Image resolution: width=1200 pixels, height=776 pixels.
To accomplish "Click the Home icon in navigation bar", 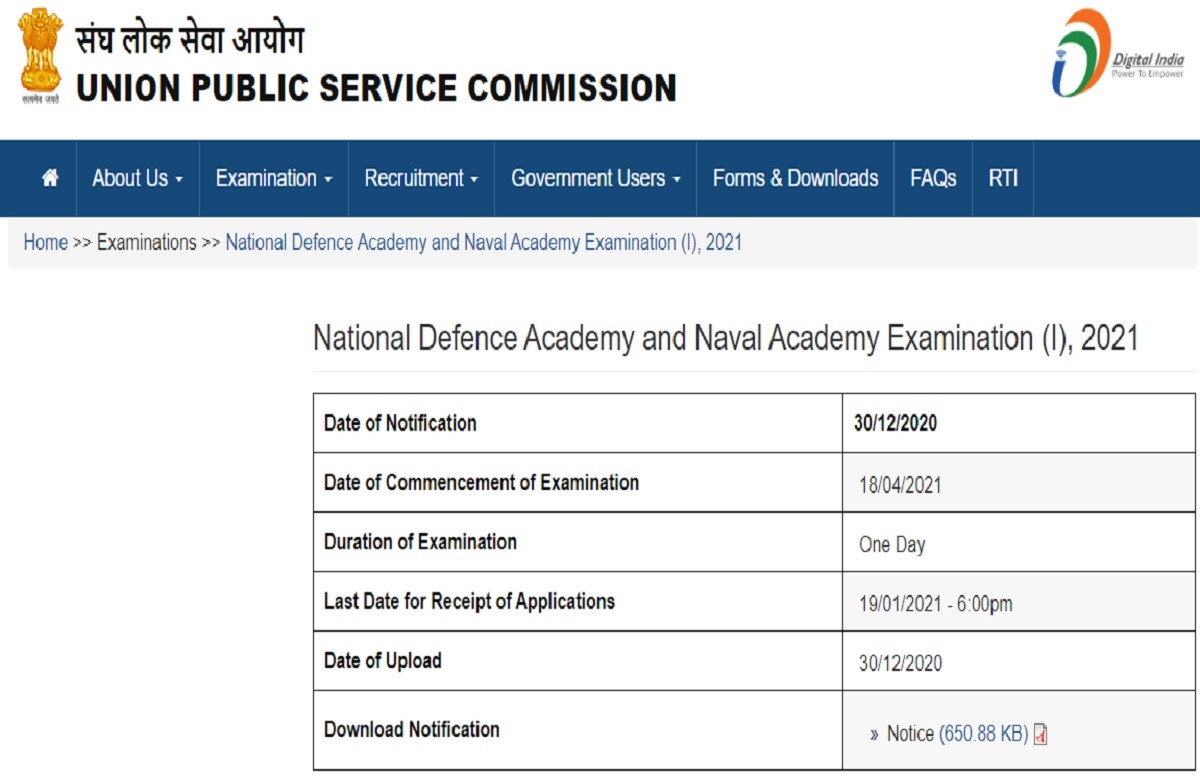I will pos(50,178).
